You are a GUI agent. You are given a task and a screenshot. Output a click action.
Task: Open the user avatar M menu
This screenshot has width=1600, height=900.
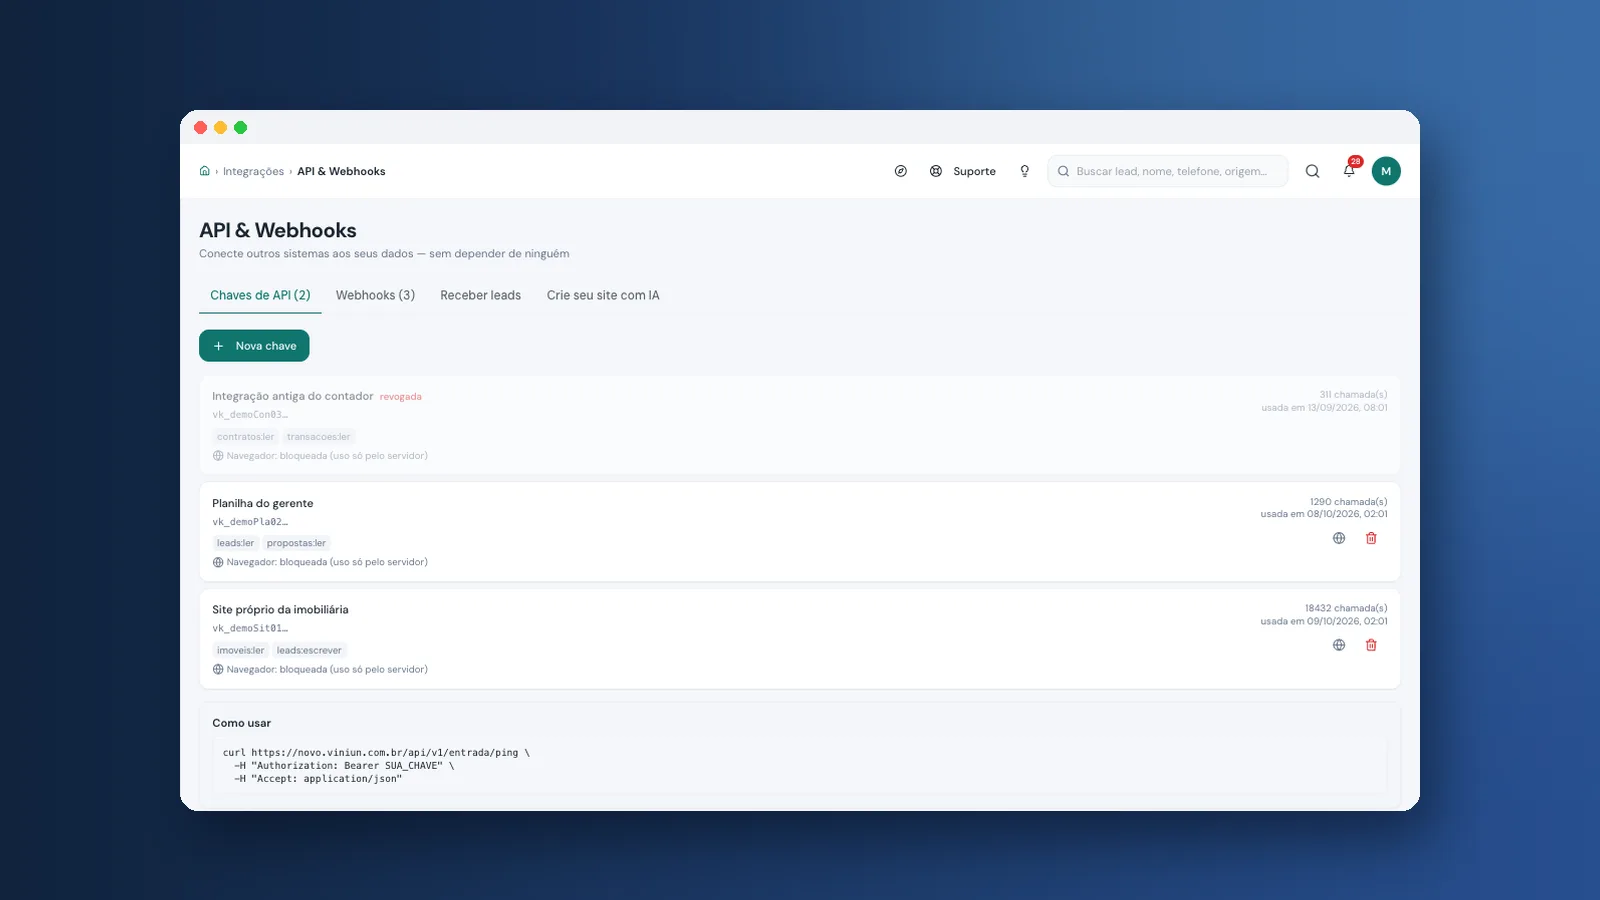coord(1386,171)
